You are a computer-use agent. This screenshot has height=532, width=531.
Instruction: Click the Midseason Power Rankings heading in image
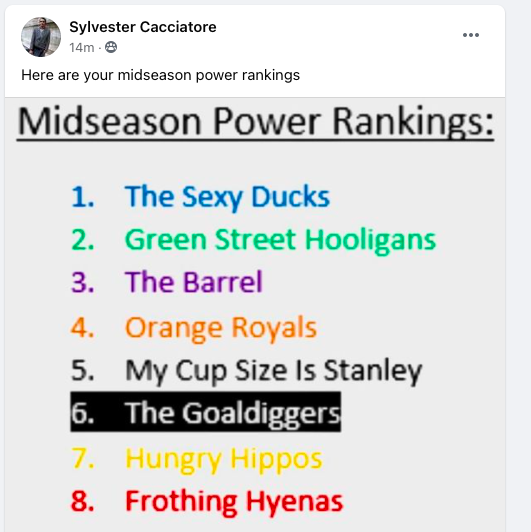[255, 122]
